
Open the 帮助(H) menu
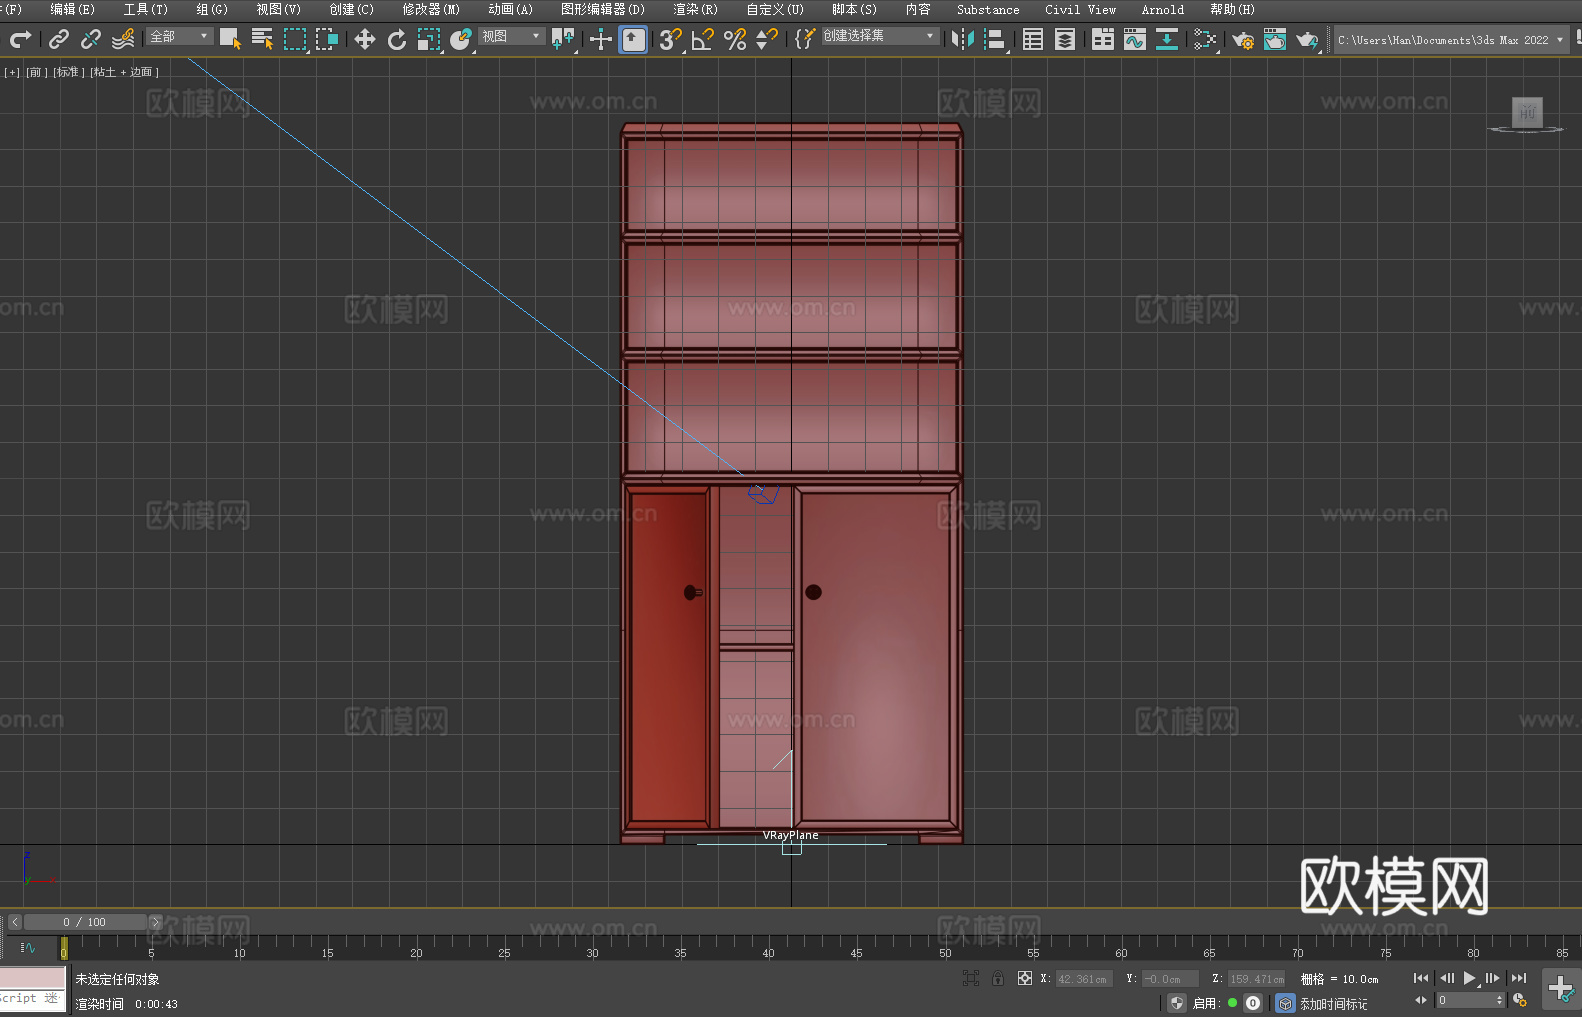coord(1232,9)
